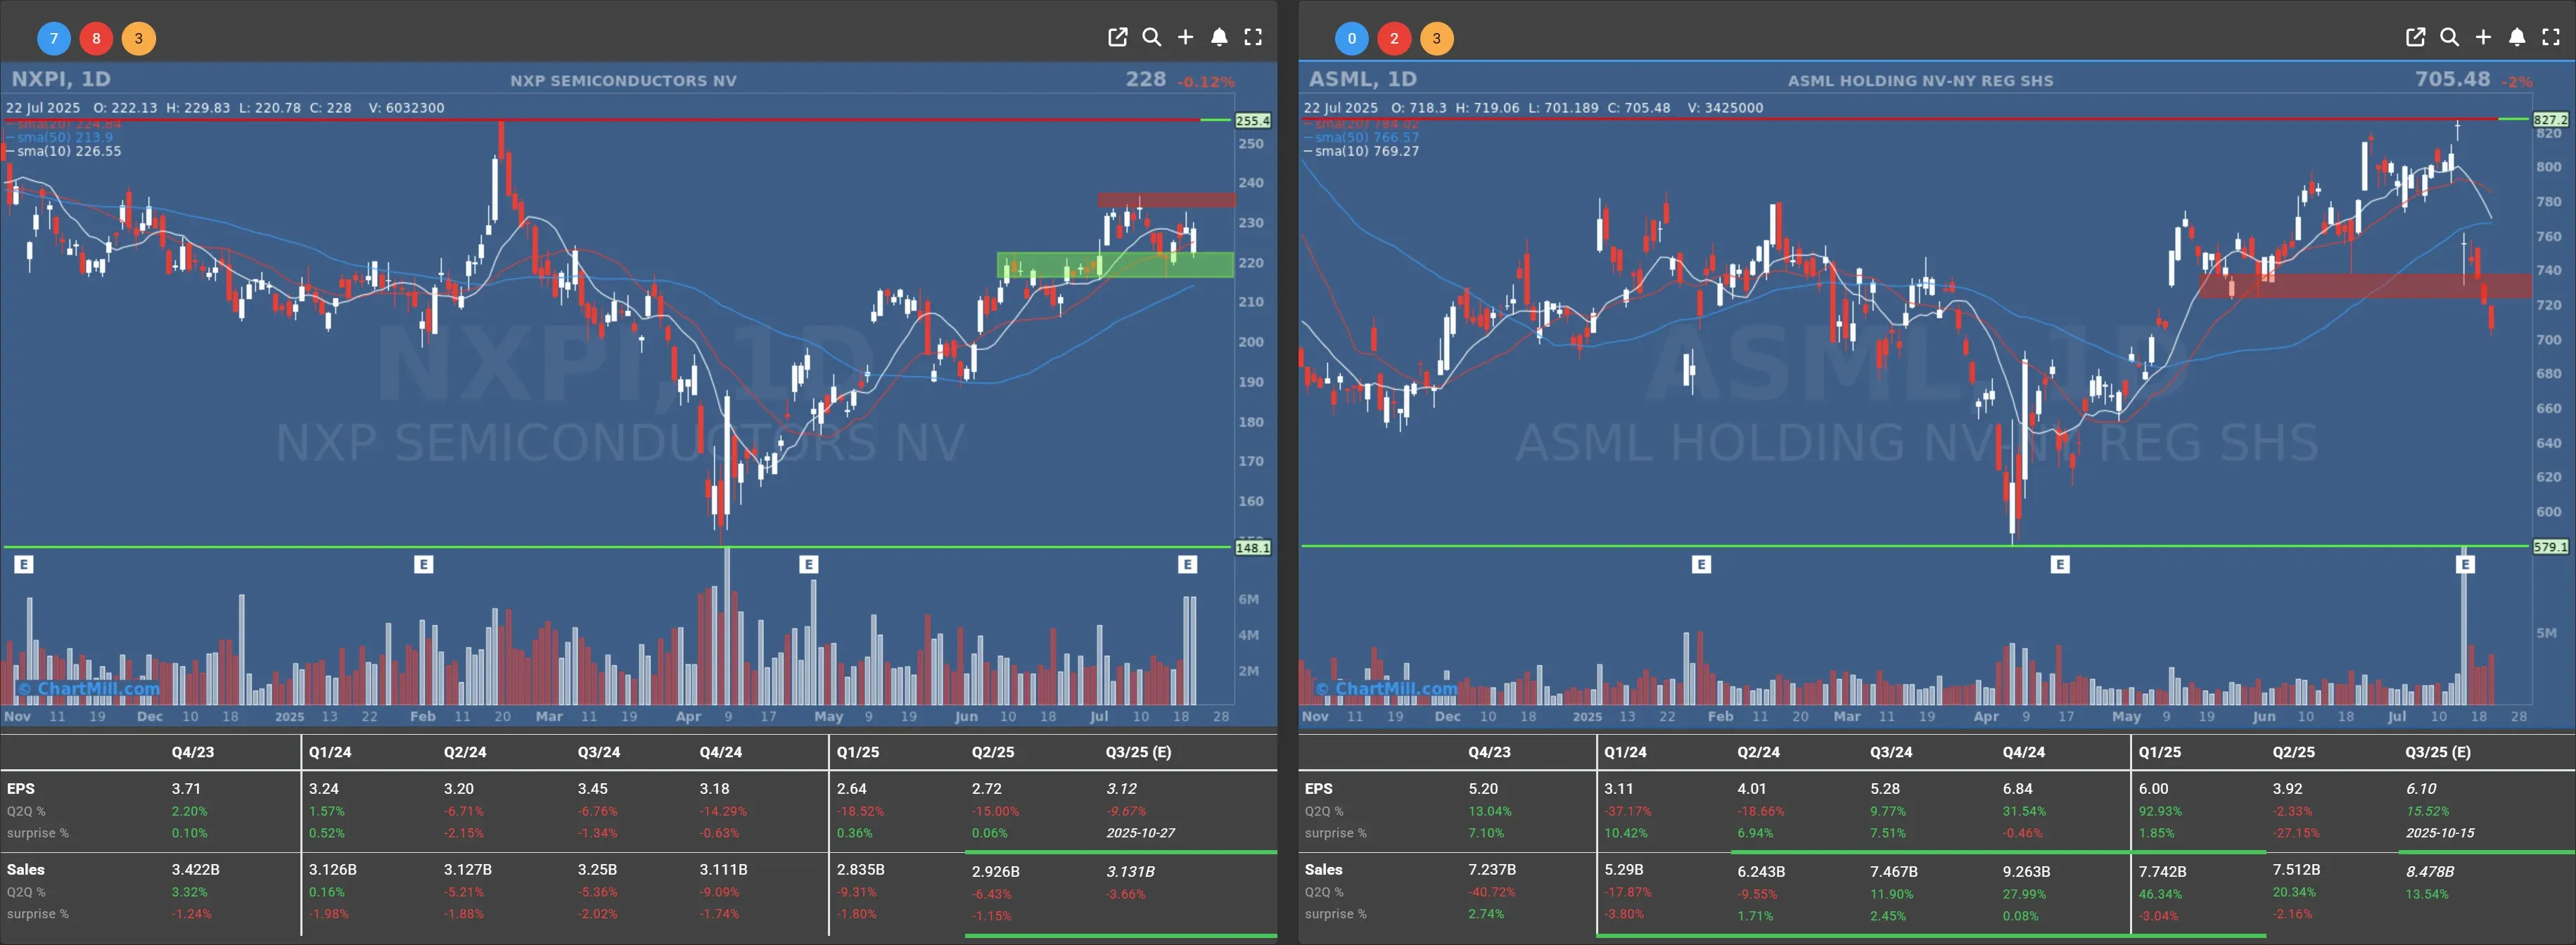Click NXPI last price 228
2576x945 pixels.
click(x=1145, y=79)
